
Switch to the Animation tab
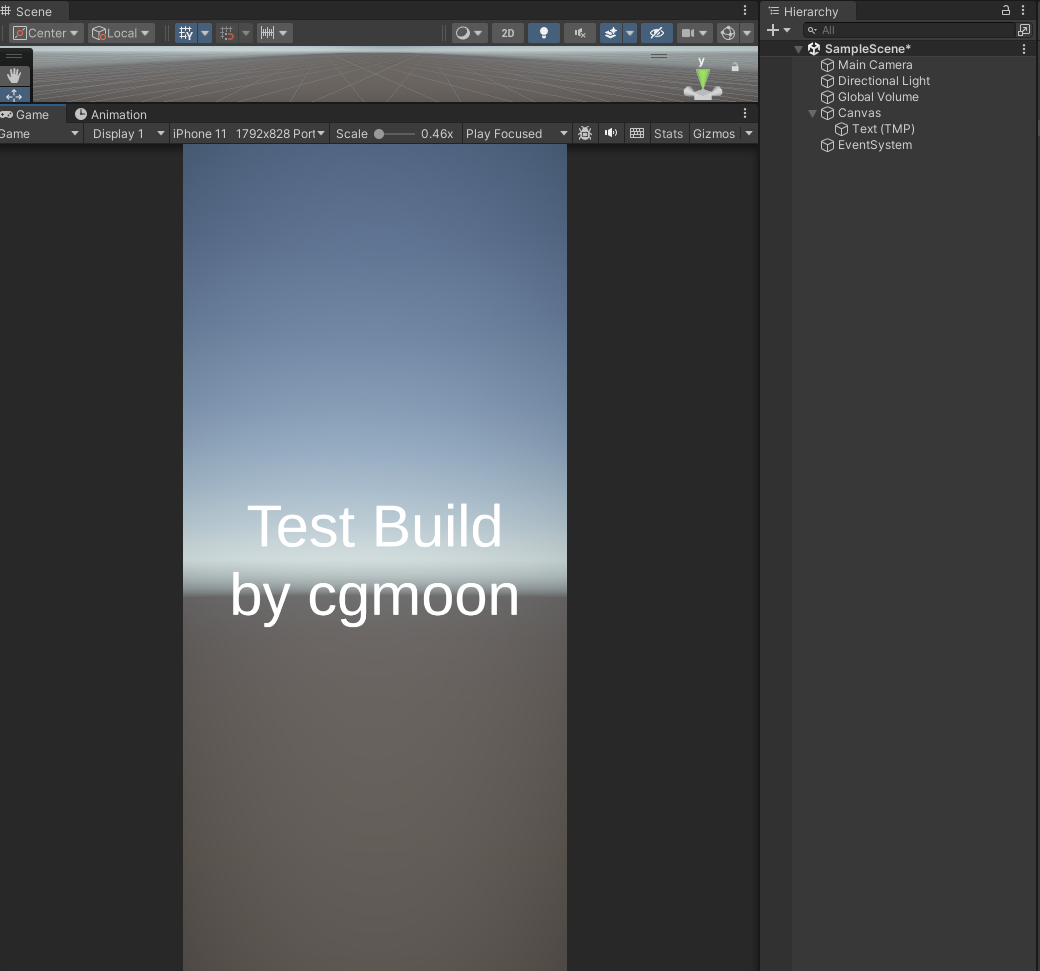pyautogui.click(x=111, y=115)
